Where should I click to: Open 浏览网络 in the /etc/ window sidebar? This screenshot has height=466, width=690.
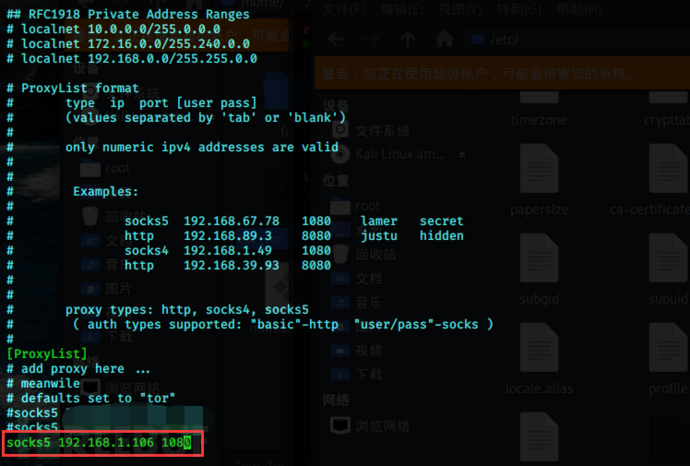371,426
